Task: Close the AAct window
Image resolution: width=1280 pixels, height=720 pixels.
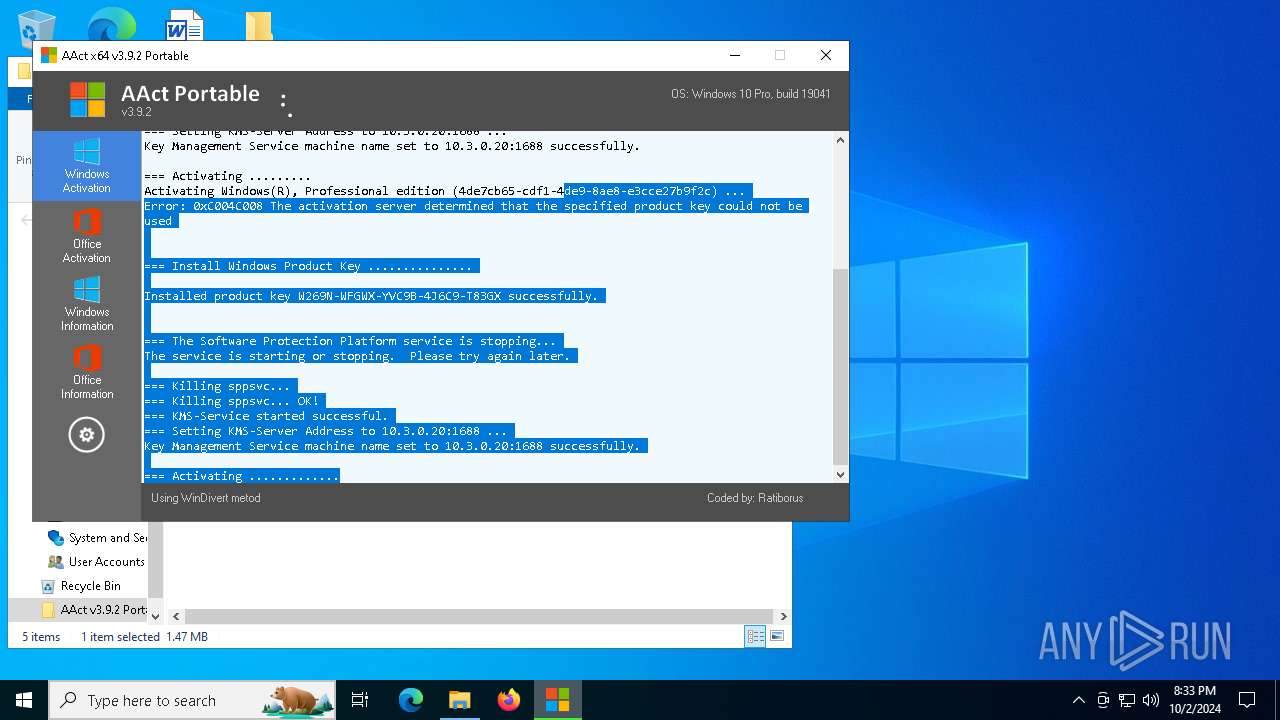Action: tap(826, 56)
